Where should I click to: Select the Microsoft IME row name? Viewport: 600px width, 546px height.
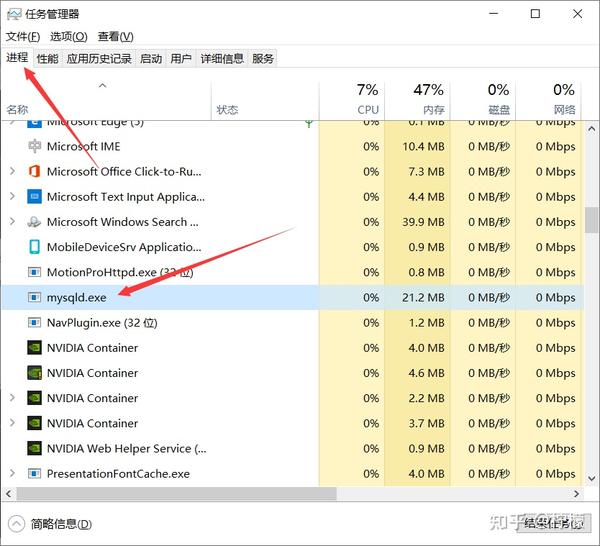[83, 146]
